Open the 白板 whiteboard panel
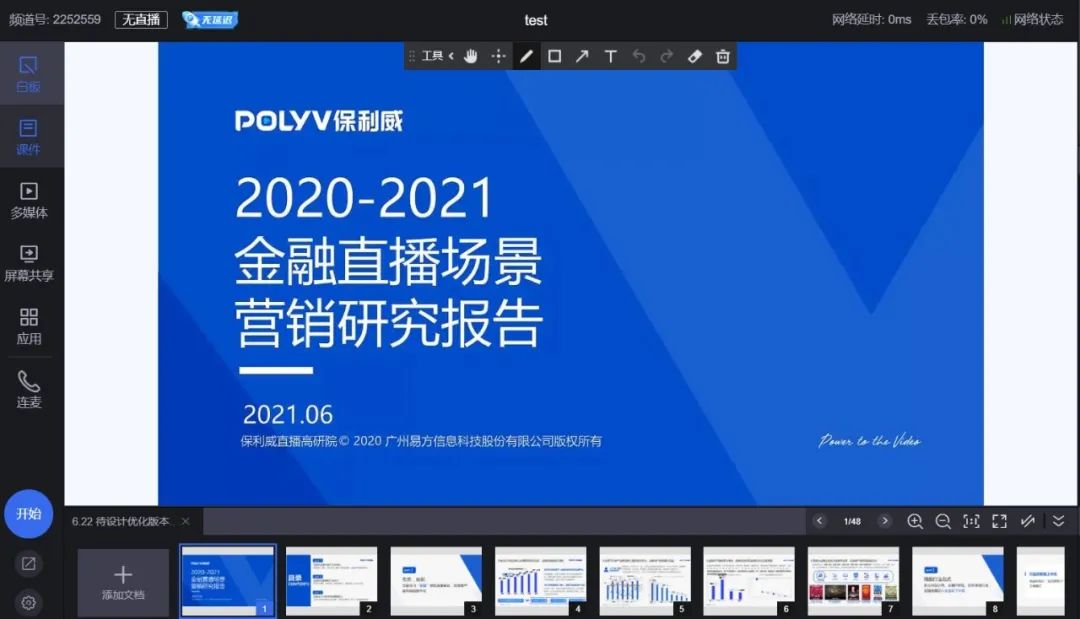 (28, 74)
